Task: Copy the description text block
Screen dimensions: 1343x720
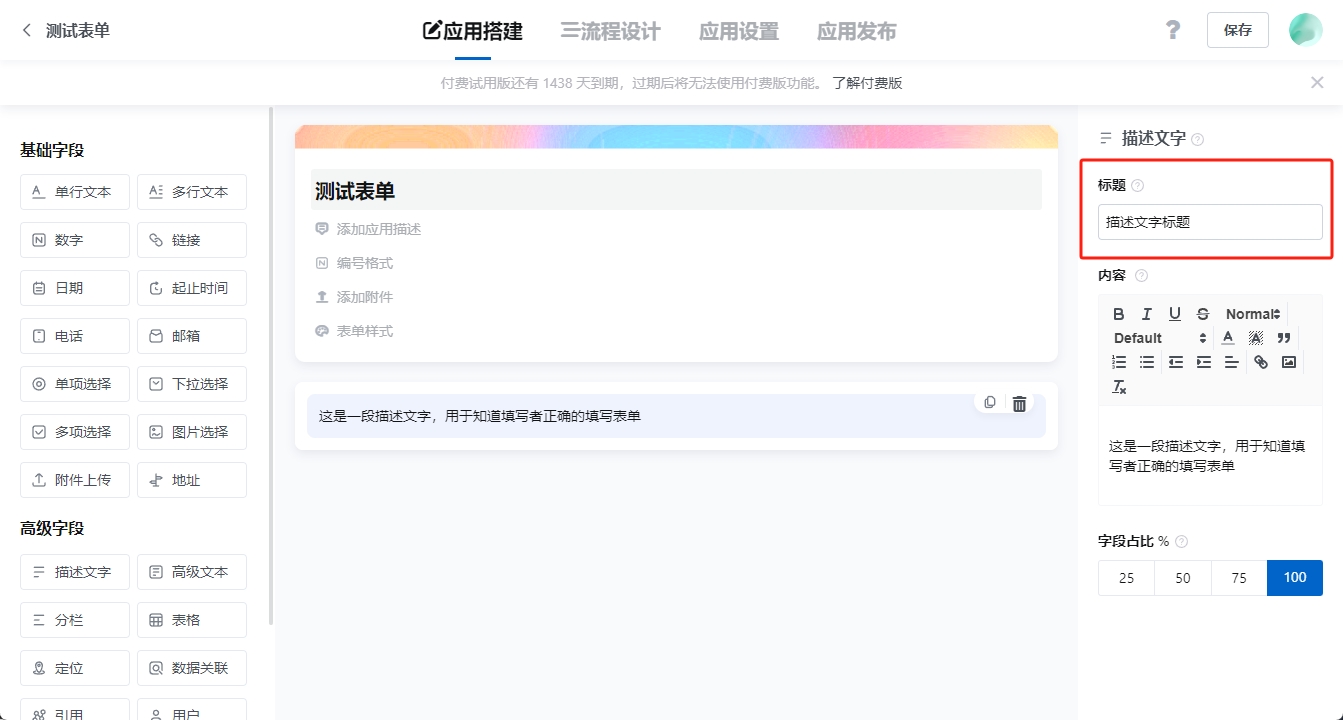Action: [x=989, y=401]
